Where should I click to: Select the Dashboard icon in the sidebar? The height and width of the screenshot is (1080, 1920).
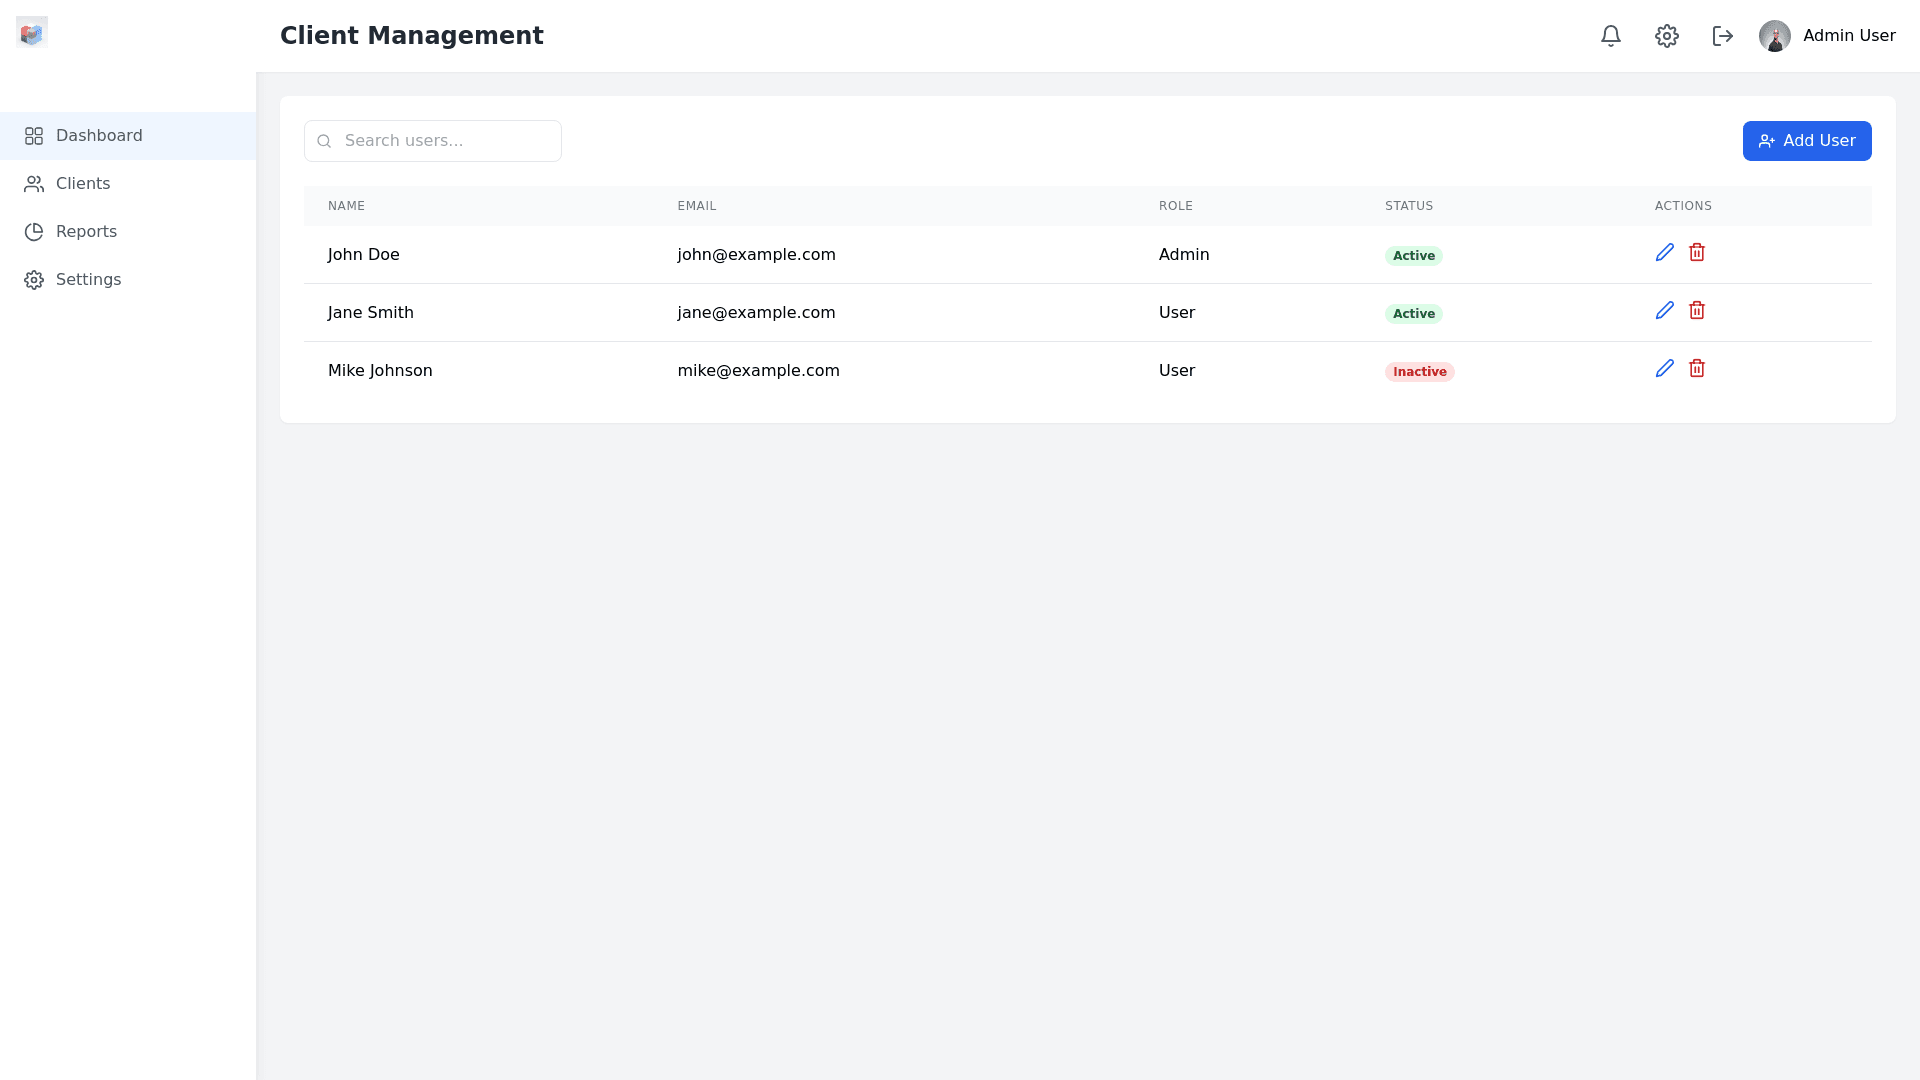coord(34,135)
